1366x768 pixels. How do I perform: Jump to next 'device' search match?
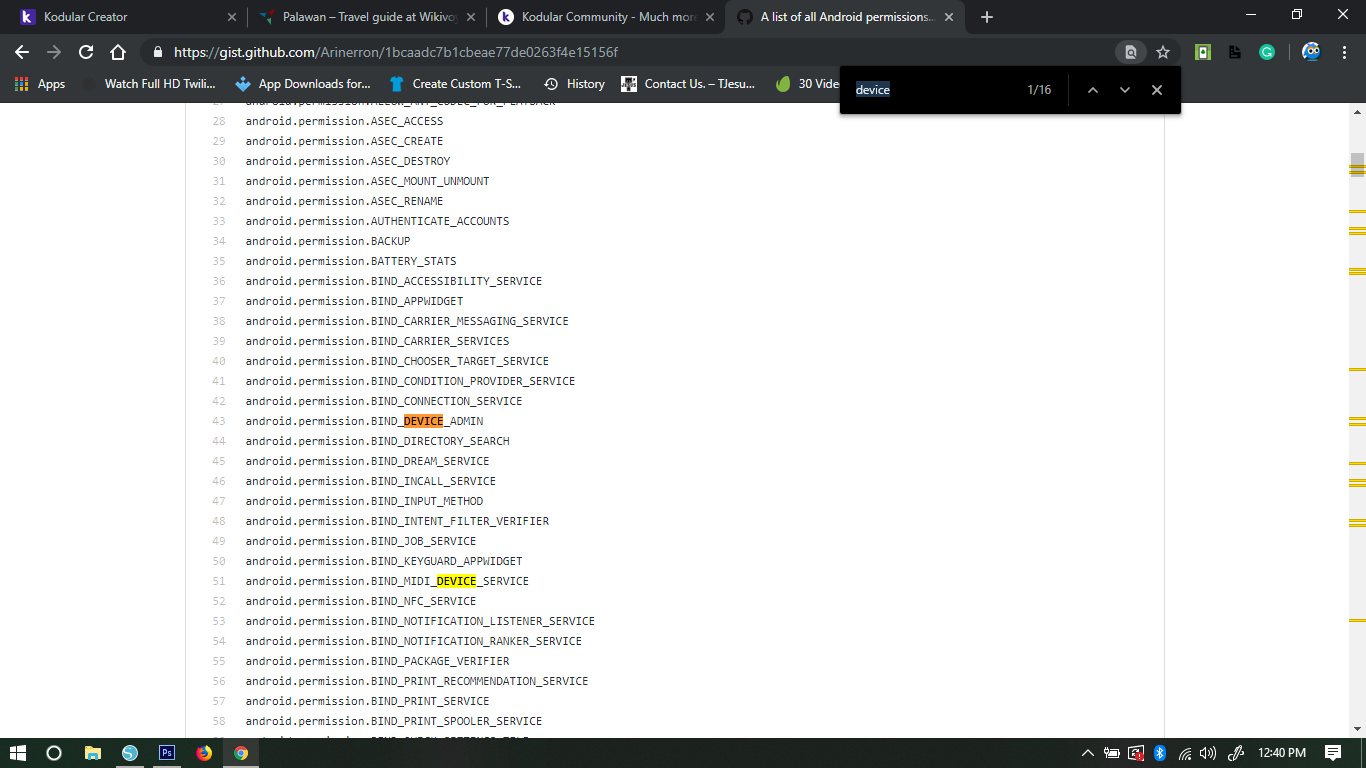(1125, 90)
